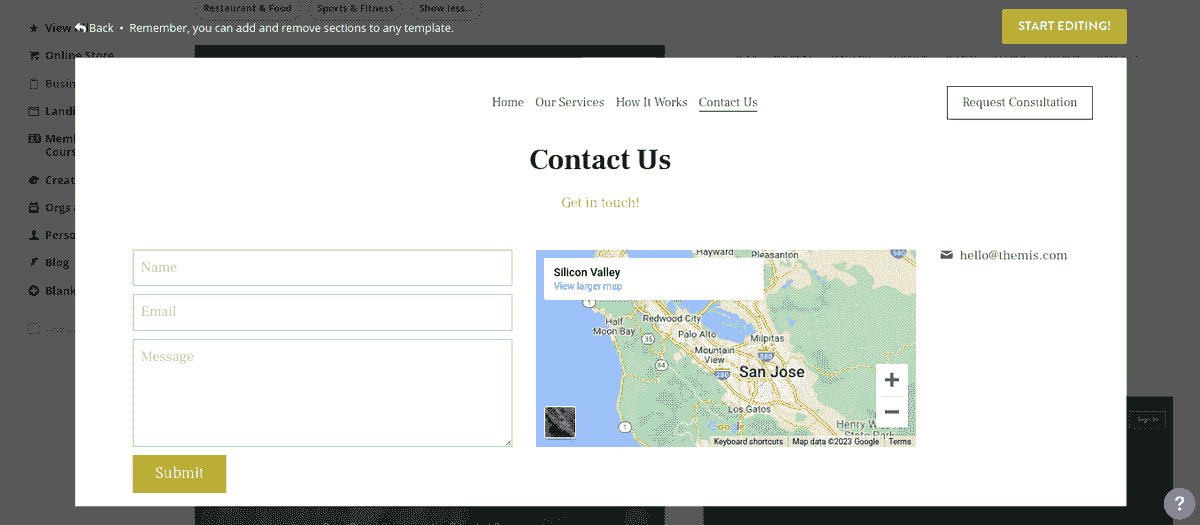Click the Request Consultation button
The width and height of the screenshot is (1200, 525).
[1019, 102]
